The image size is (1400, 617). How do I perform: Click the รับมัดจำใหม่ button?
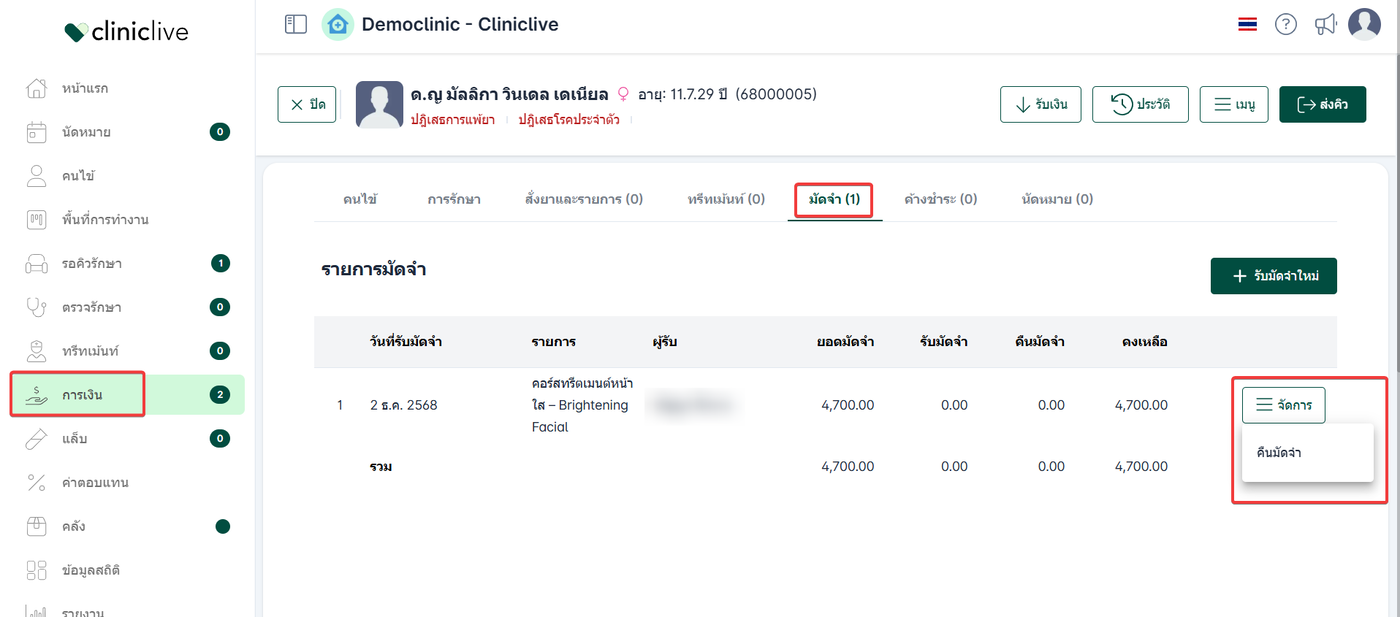point(1273,276)
